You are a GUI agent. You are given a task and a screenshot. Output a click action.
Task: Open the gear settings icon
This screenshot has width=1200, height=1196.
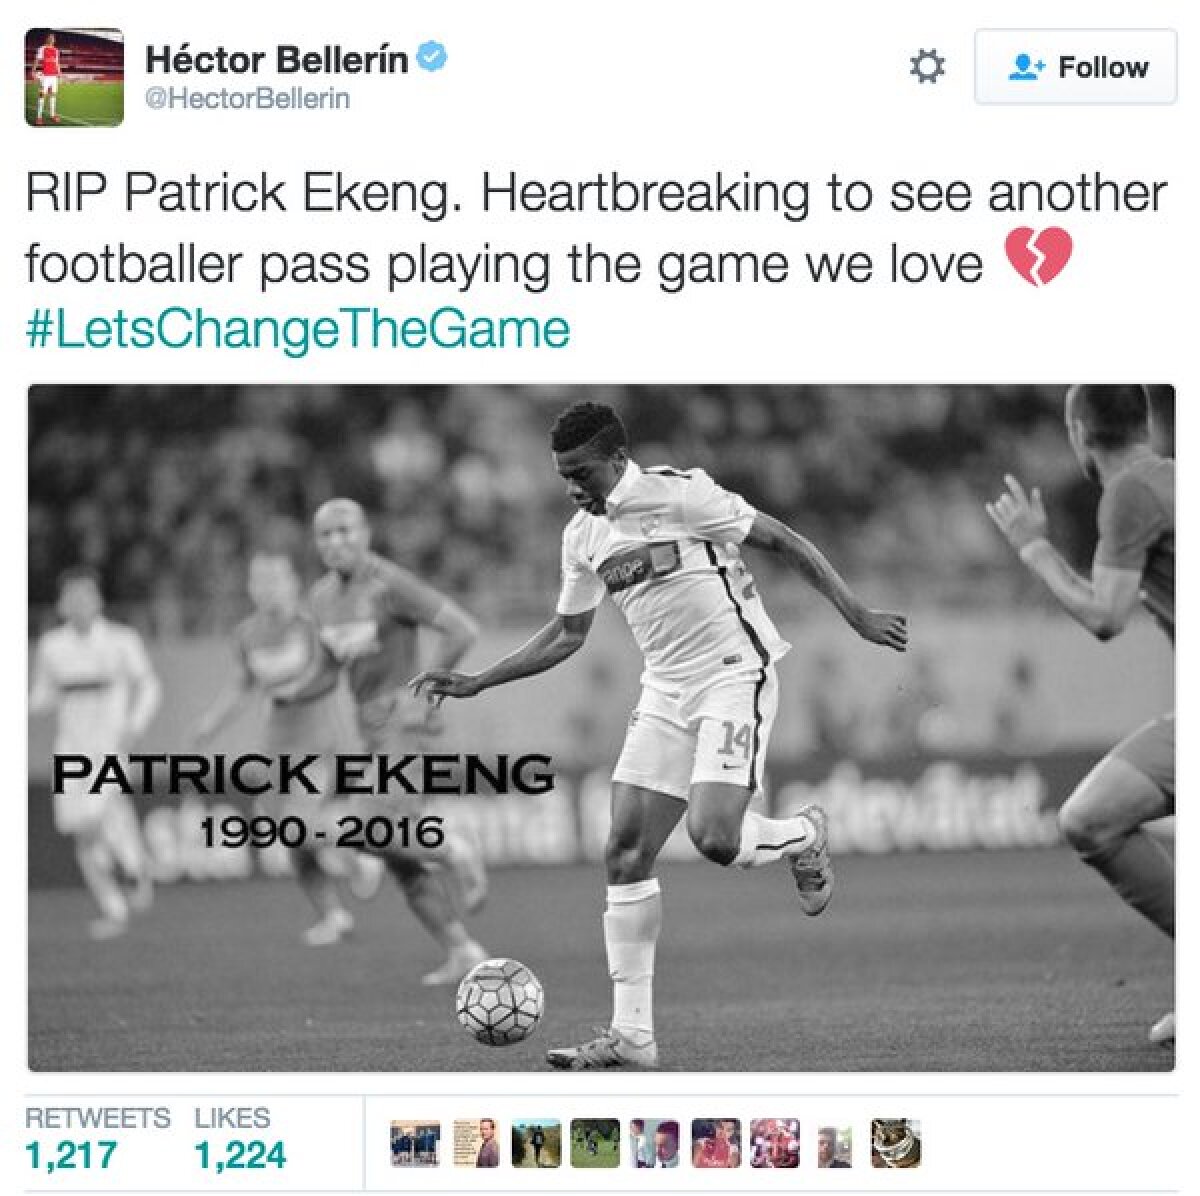[x=927, y=67]
